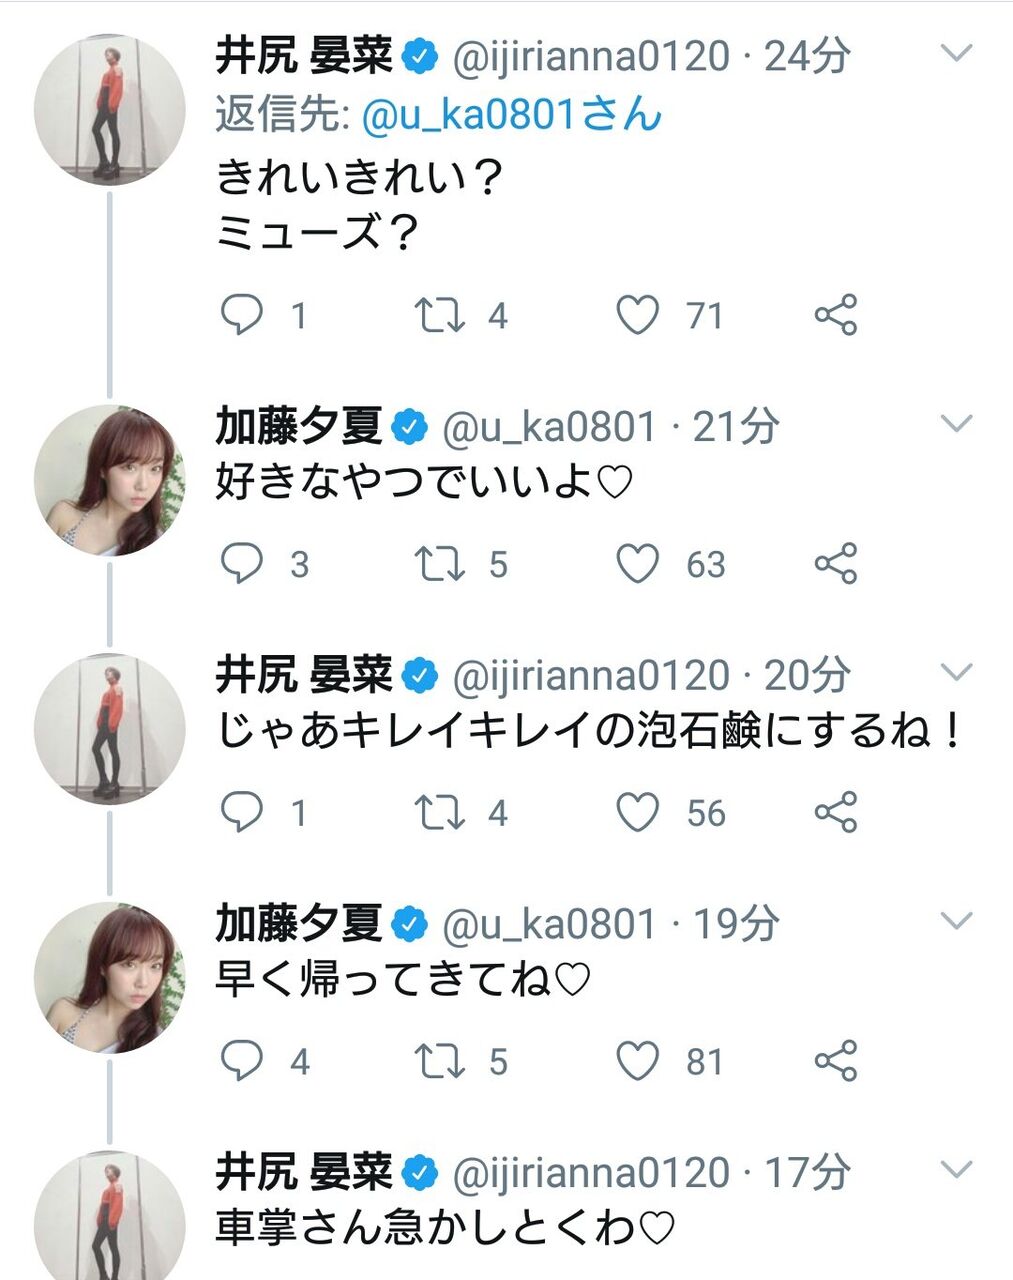Open the 車掌さん急かしとくわ tweet

pos(445,1227)
